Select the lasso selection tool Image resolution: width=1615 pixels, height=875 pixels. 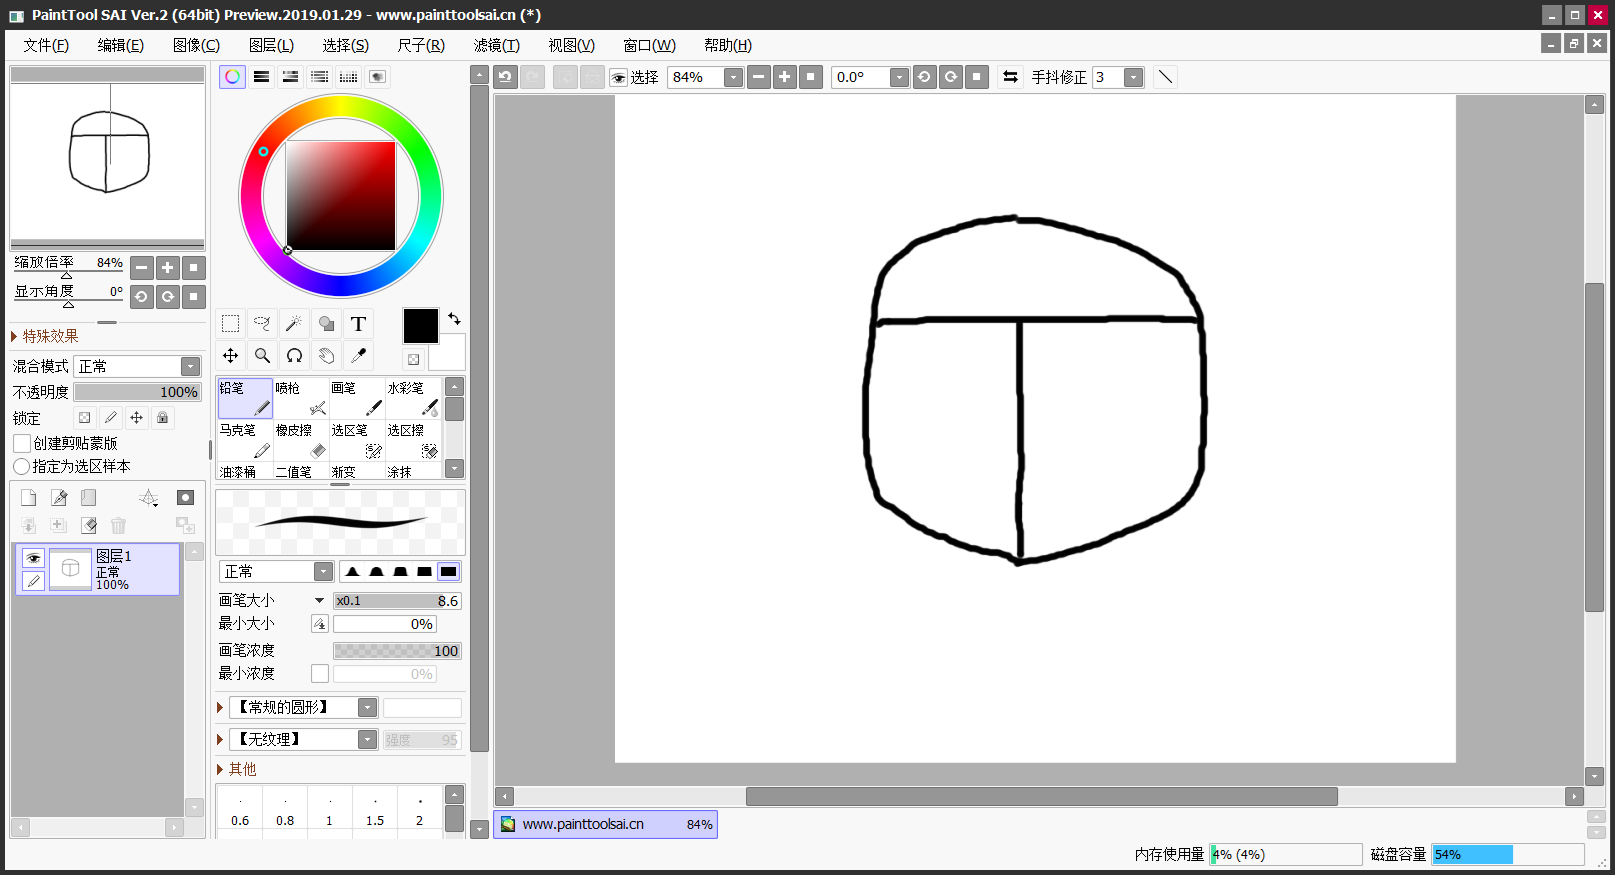(x=262, y=323)
